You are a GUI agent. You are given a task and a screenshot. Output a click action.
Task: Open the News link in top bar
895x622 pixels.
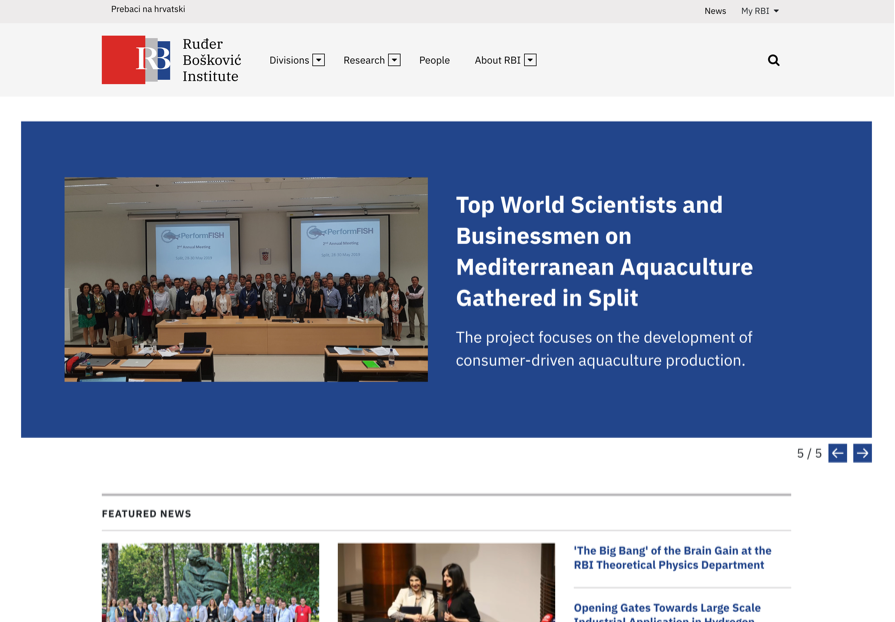tap(715, 11)
